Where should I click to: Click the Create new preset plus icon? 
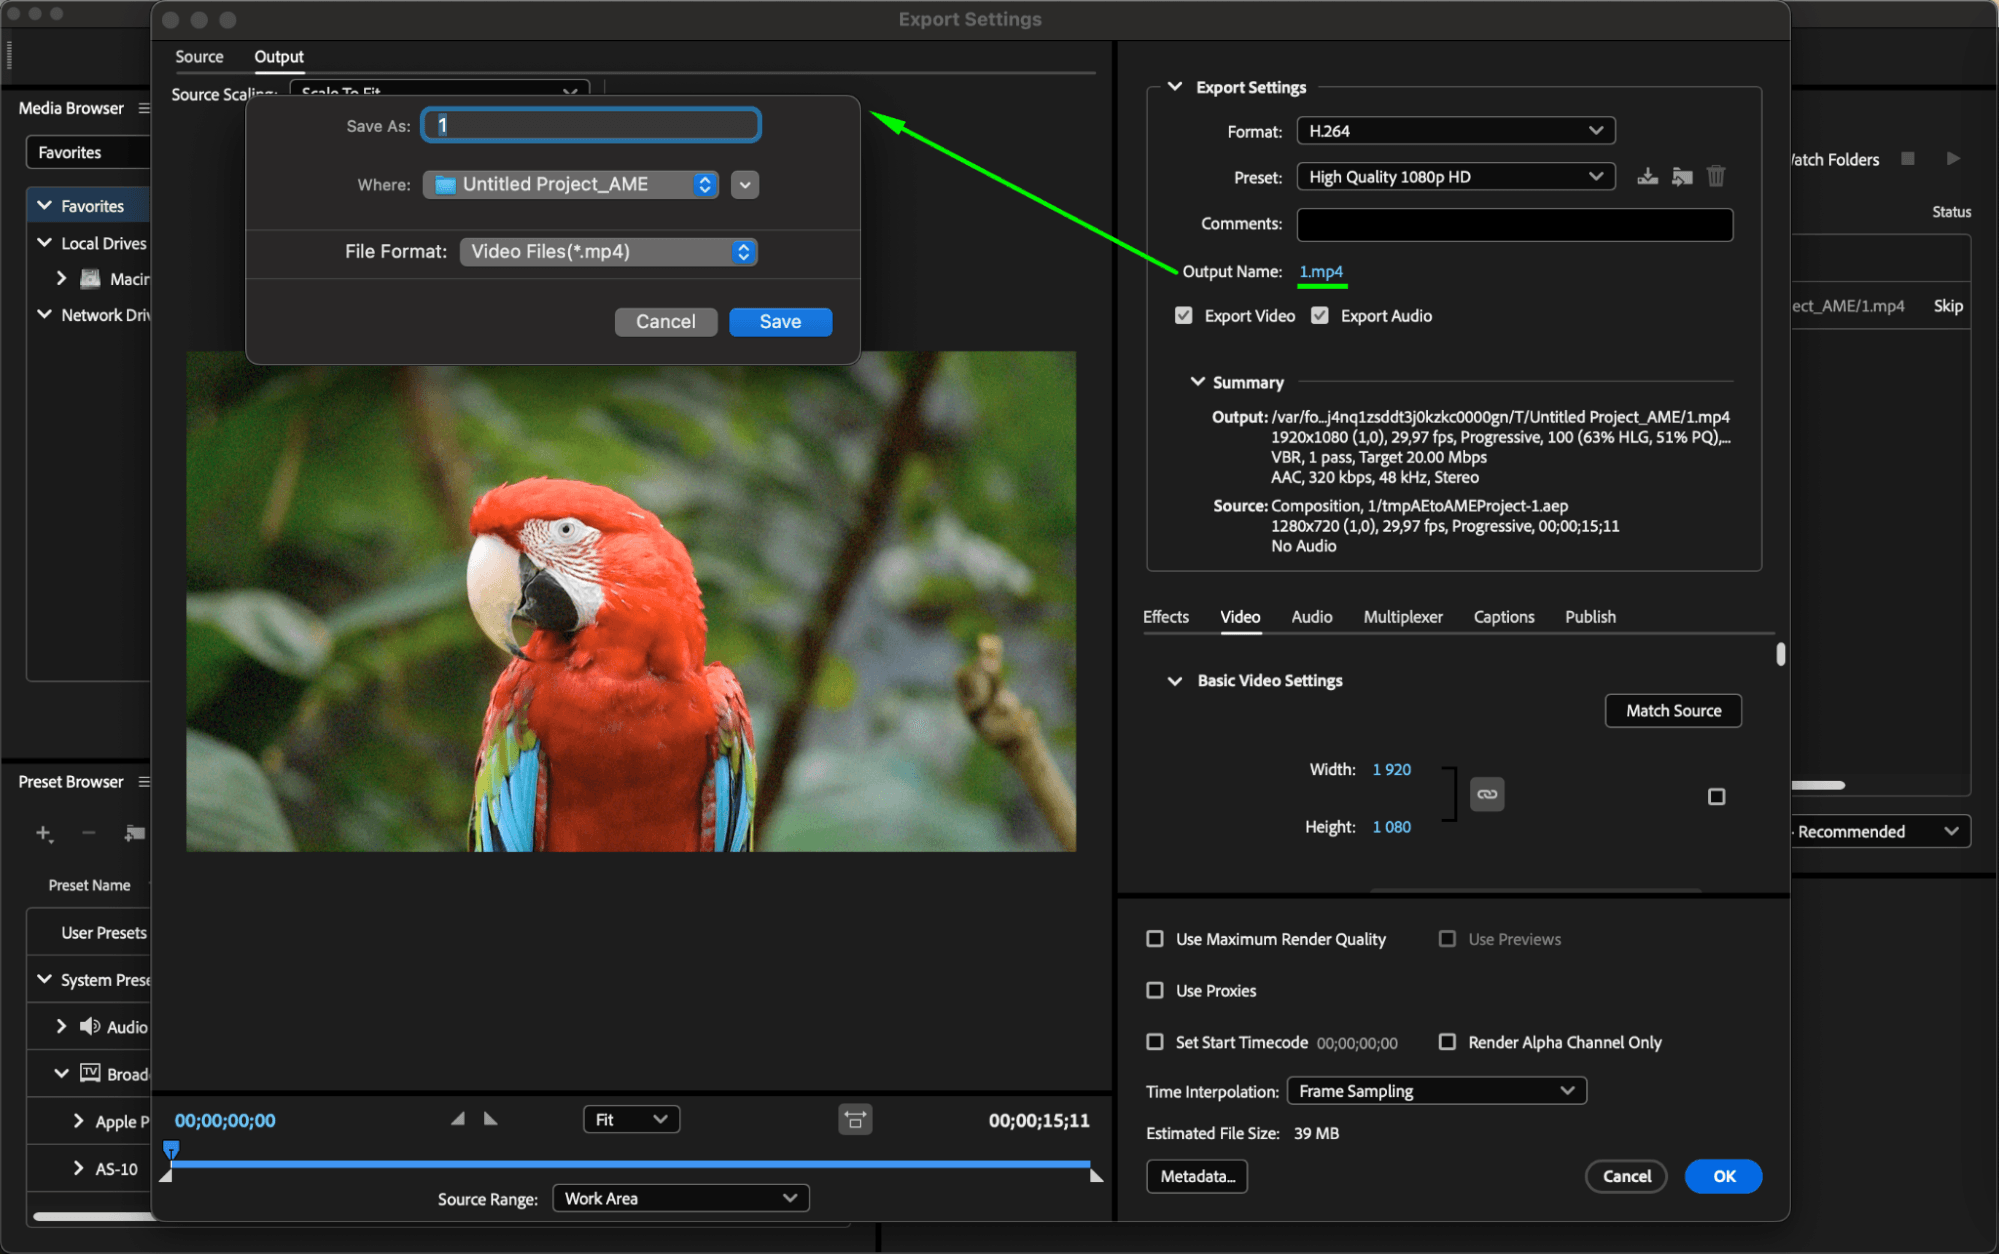pos(44,833)
